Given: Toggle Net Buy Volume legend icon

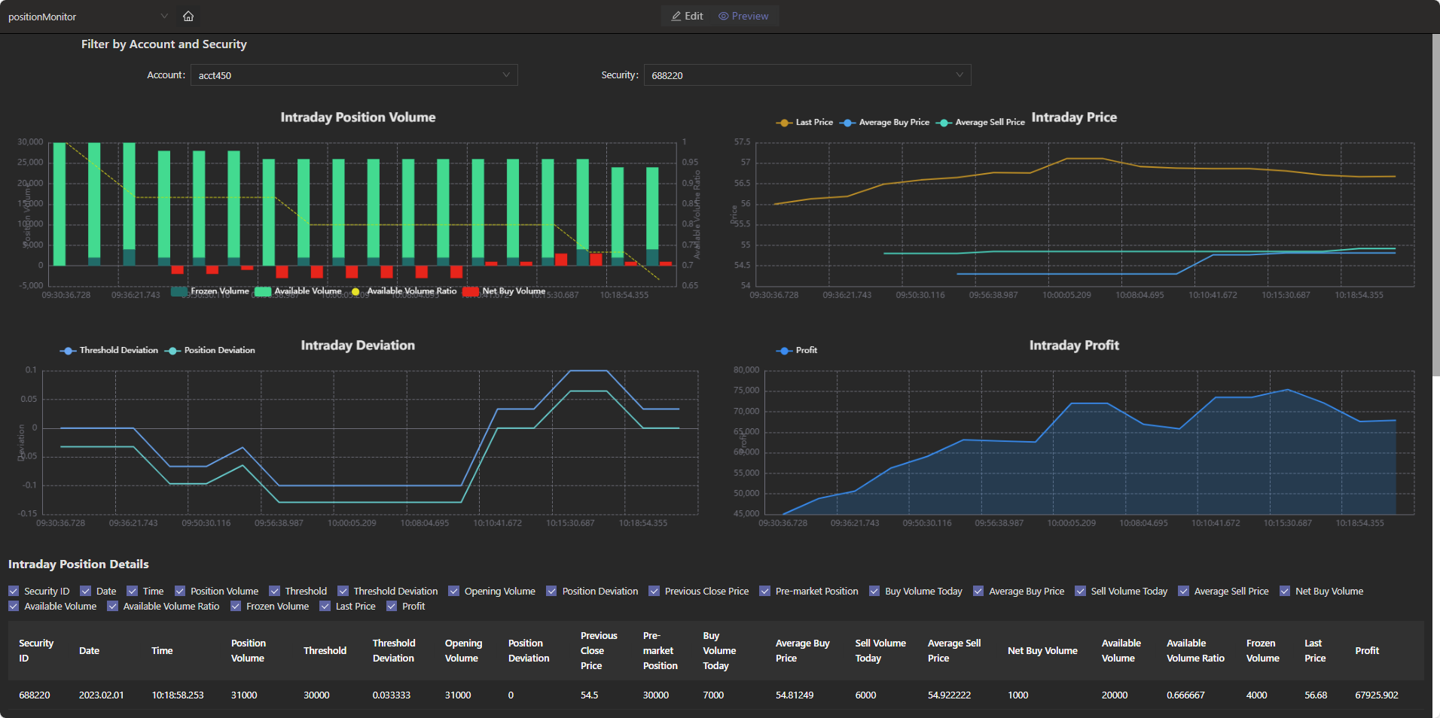Looking at the screenshot, I should coord(471,291).
